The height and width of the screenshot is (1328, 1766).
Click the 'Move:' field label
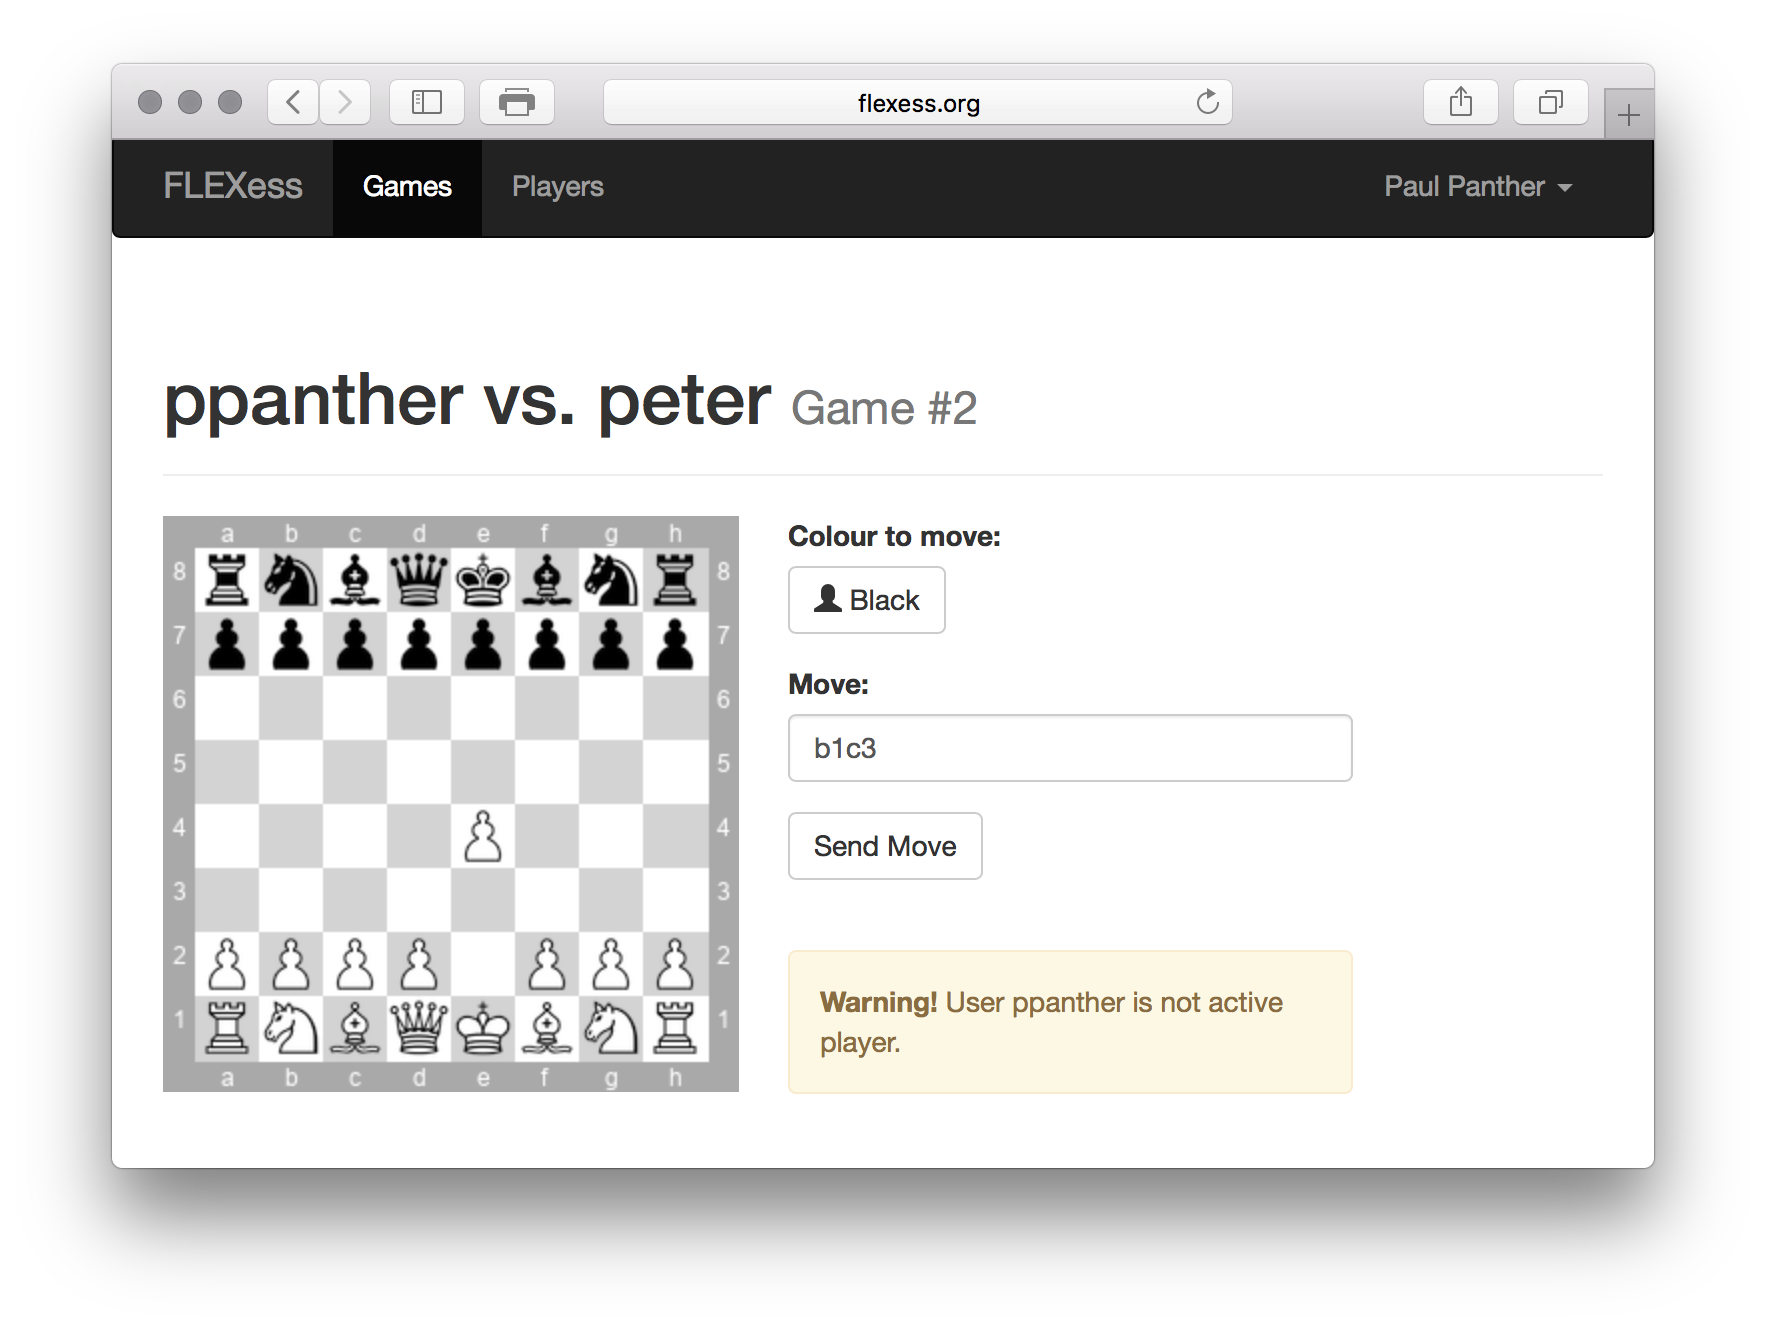tap(828, 685)
